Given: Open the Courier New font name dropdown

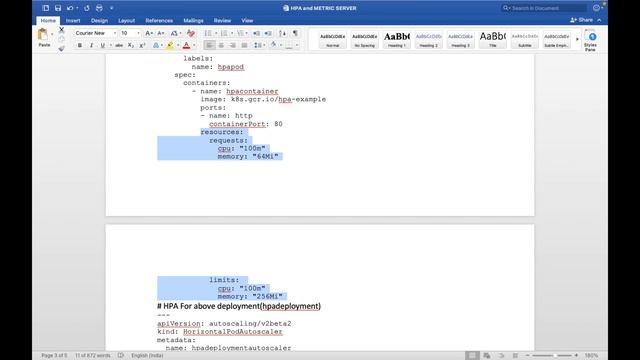Looking at the screenshot, I should tap(115, 33).
